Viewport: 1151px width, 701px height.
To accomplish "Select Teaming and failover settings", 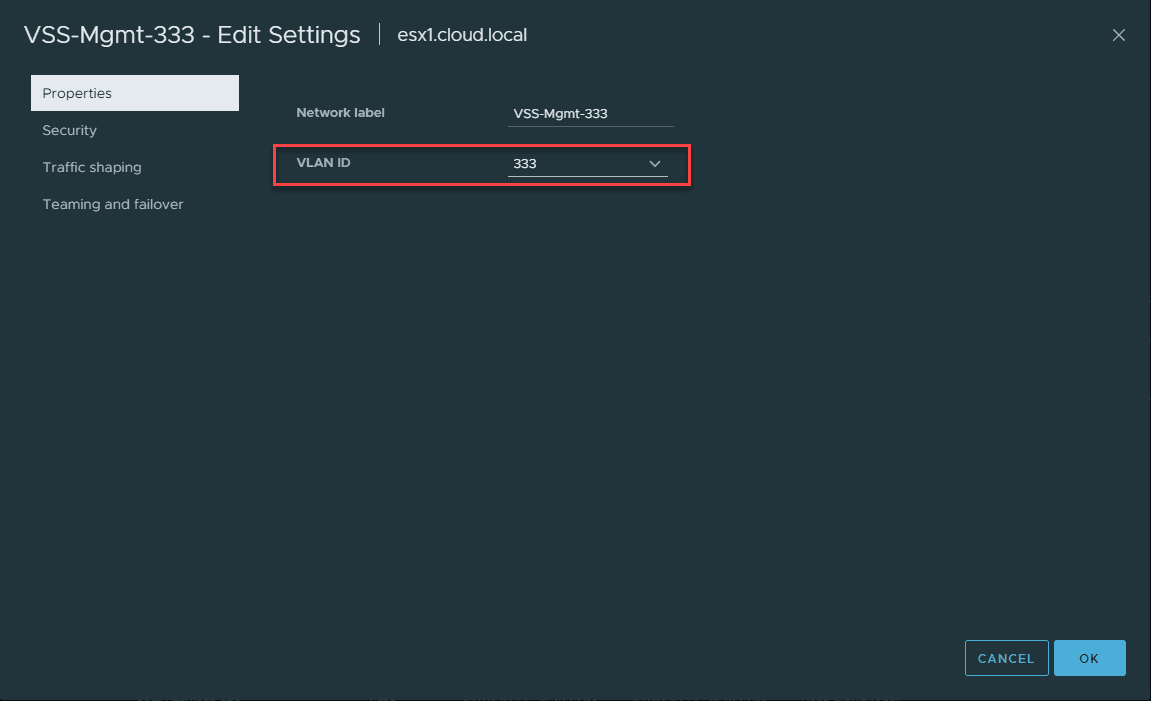I will 113,204.
